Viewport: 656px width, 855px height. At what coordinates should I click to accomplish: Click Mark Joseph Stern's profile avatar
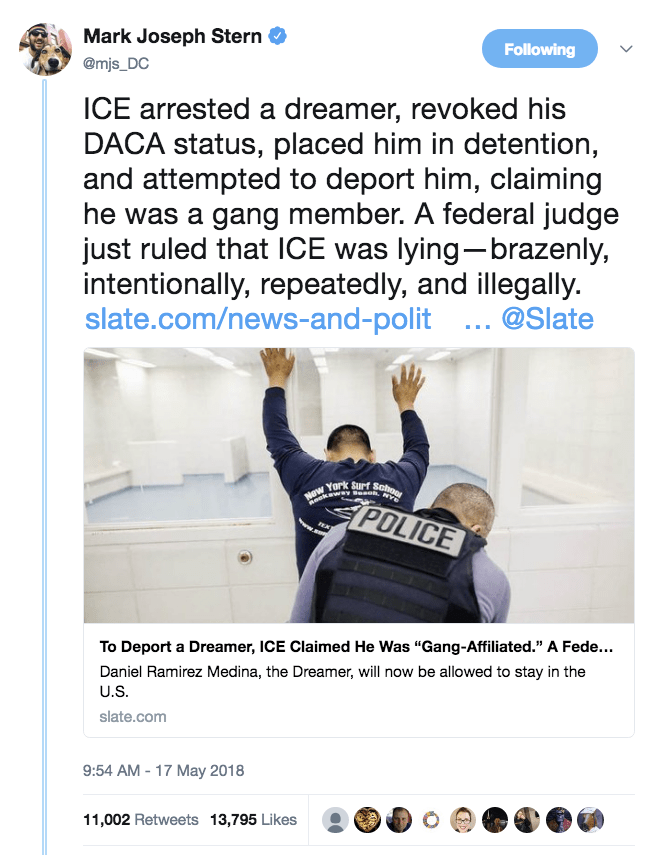click(x=45, y=49)
